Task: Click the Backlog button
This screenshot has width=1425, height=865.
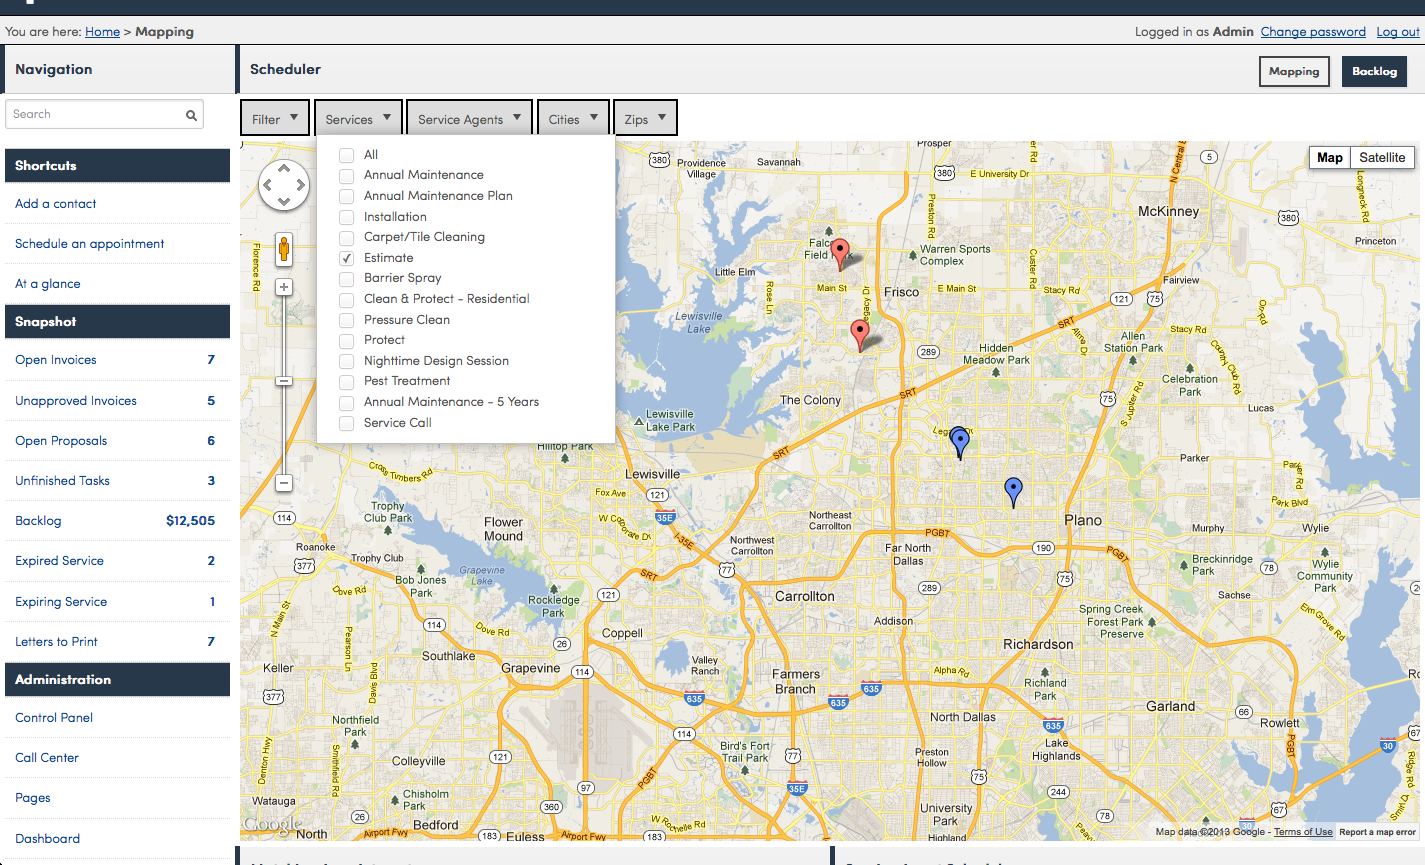Action: click(x=1374, y=71)
